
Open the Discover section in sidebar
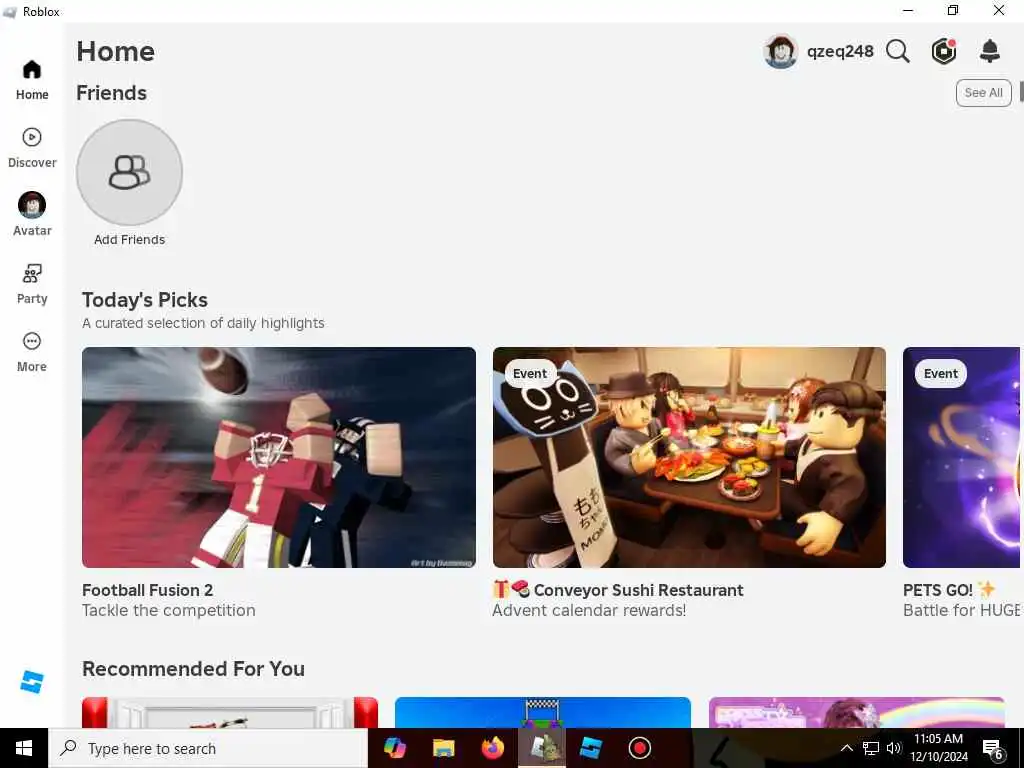tap(31, 148)
